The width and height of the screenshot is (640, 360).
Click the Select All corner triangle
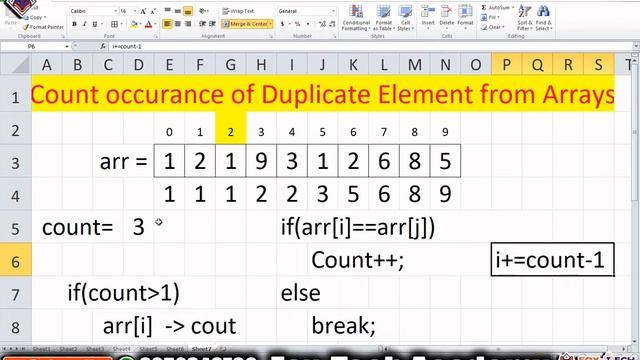coord(16,64)
